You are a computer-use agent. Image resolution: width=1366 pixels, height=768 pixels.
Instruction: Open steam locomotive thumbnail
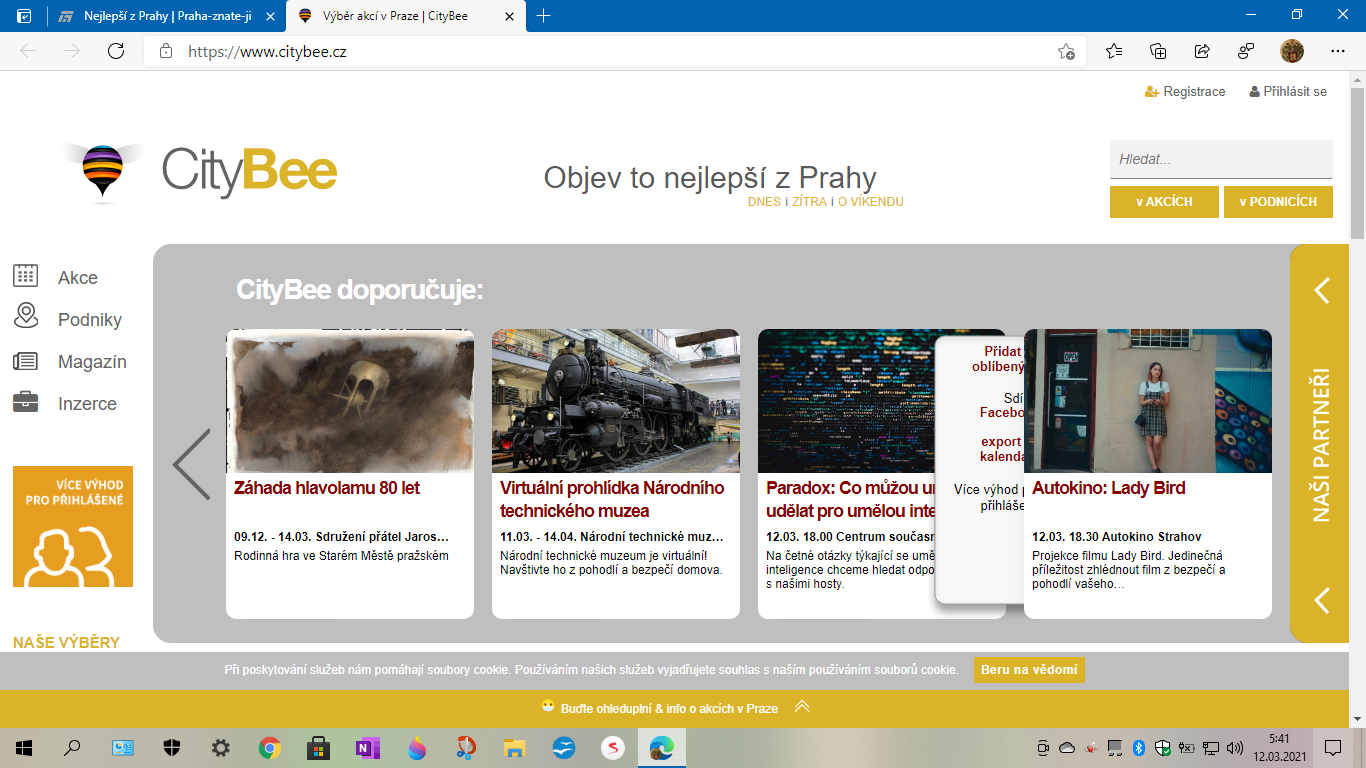[x=616, y=401]
